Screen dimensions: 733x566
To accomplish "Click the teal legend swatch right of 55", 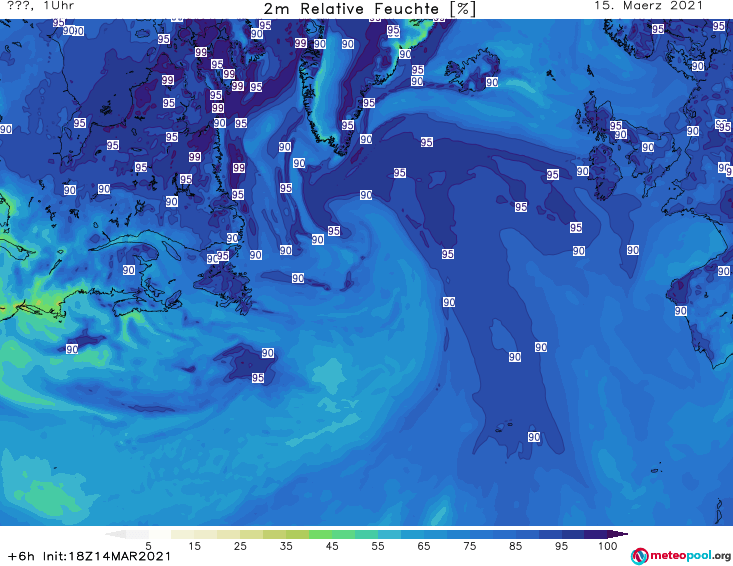I will [389, 534].
